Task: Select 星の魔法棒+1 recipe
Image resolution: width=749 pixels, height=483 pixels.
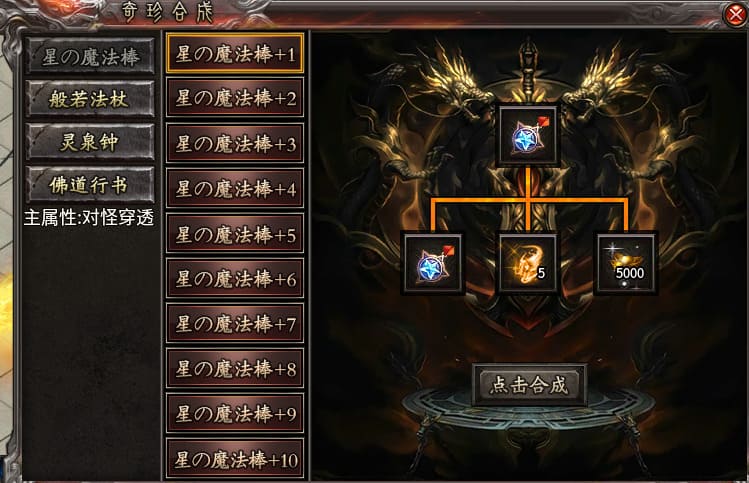Action: 235,54
